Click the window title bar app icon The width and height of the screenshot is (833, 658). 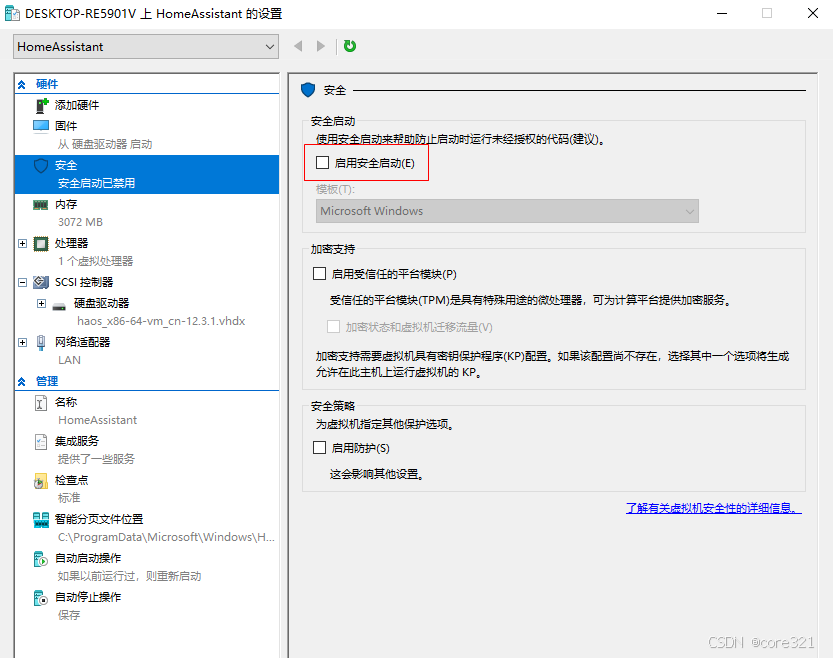pyautogui.click(x=12, y=13)
